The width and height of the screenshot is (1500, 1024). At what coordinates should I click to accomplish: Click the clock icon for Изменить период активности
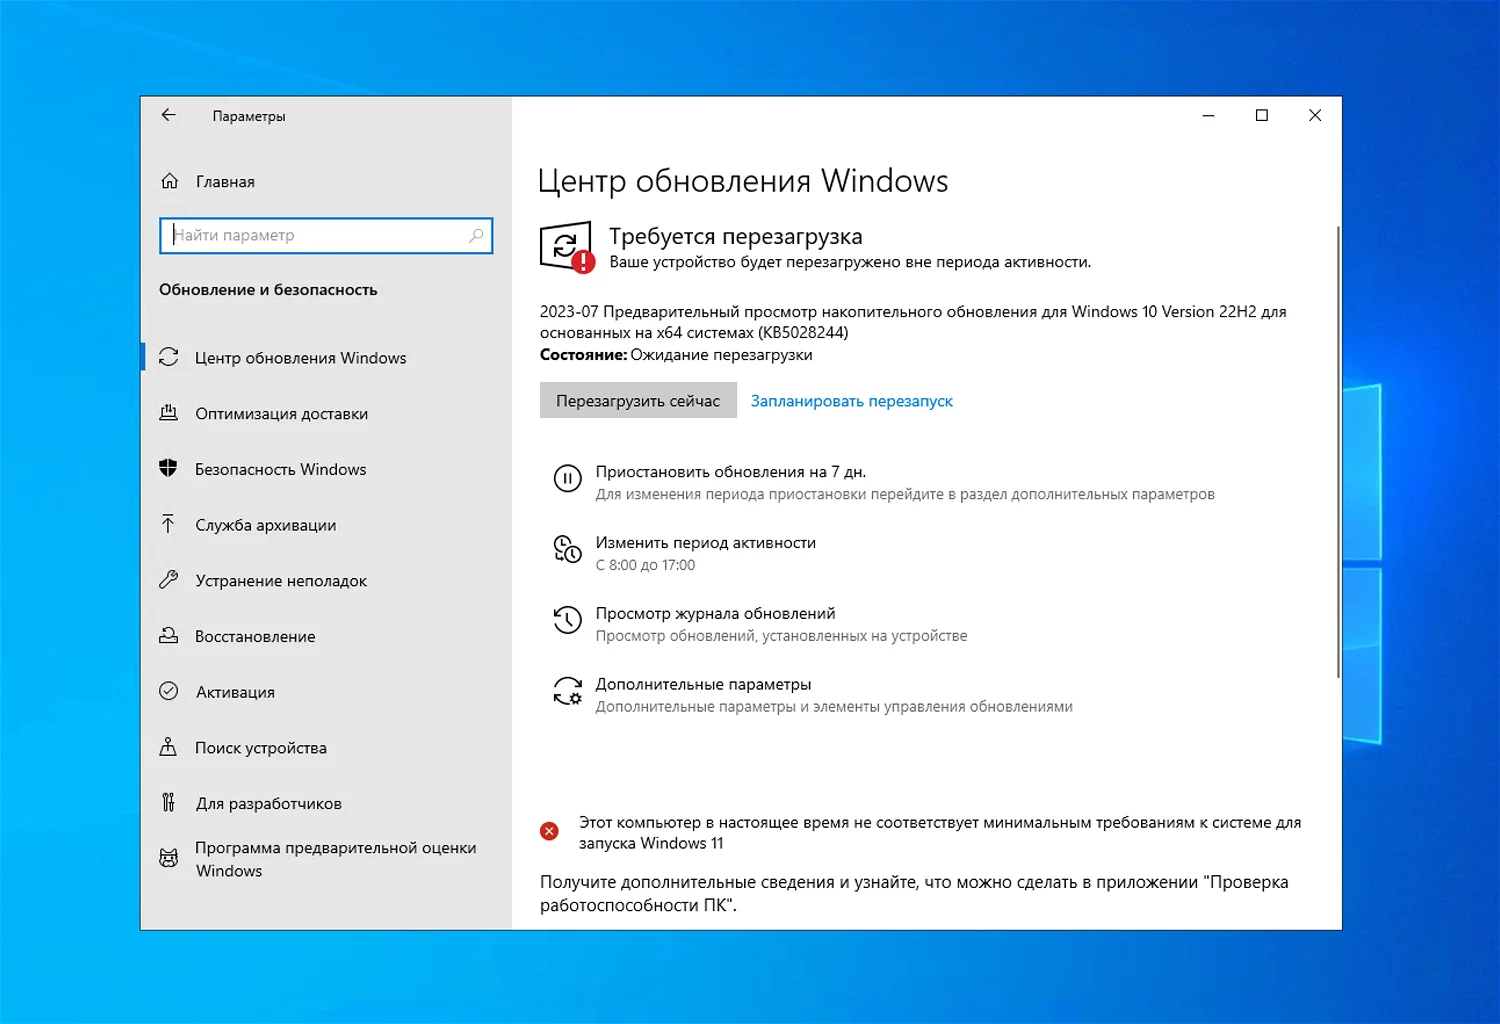[x=567, y=549]
